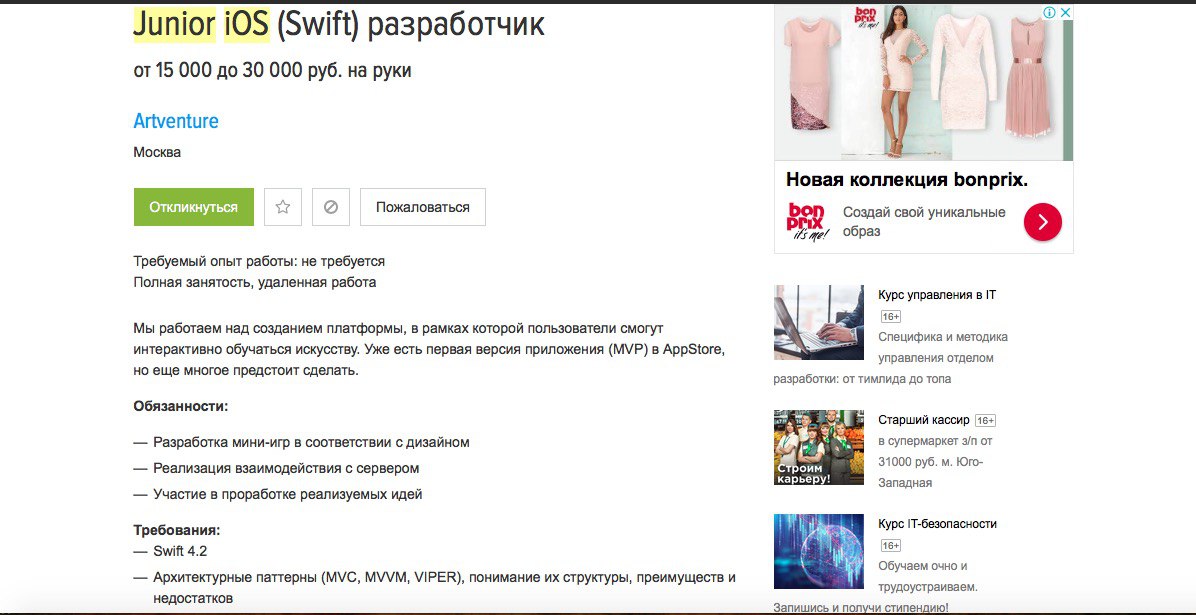Click the 16+ badge next to Старший кассир
This screenshot has width=1196, height=615.
pos(985,420)
